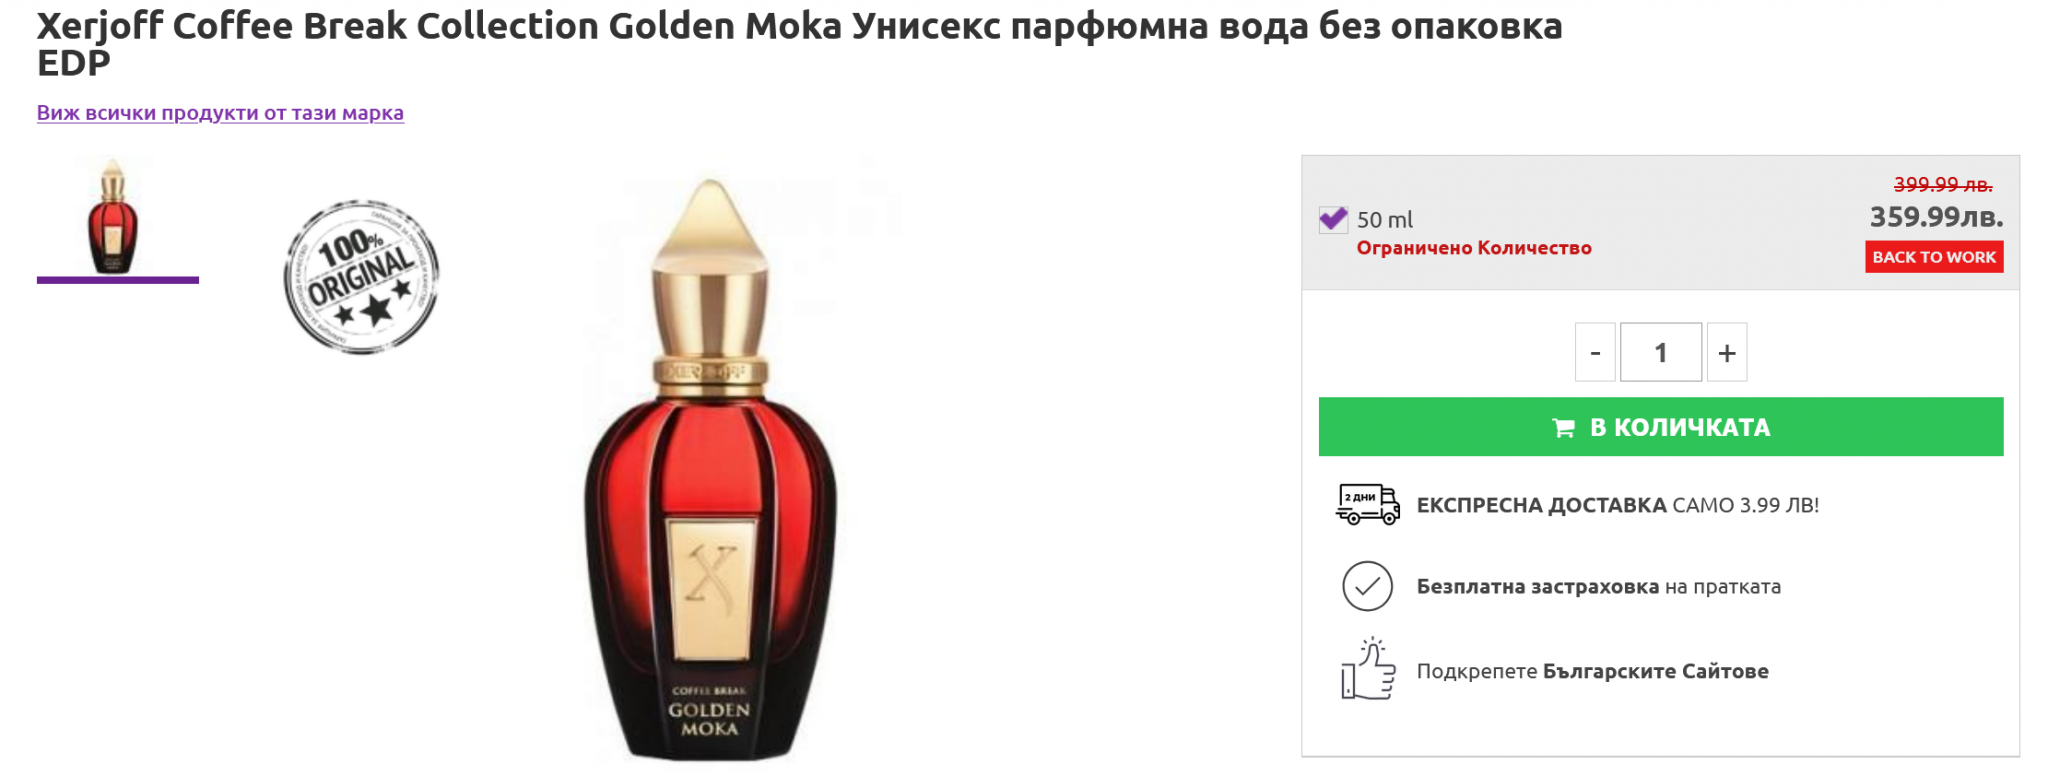This screenshot has height=776, width=2048.
Task: Toggle the 50 ml size checkbox
Action: [1333, 219]
